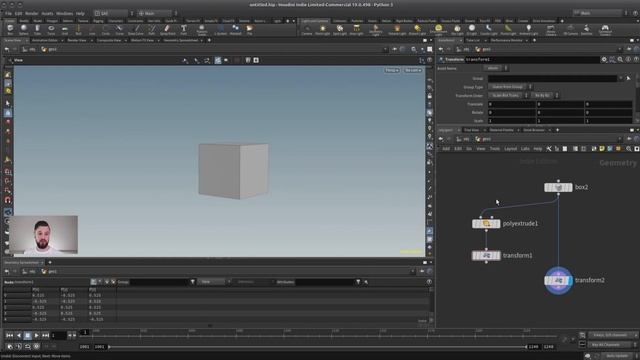Select the Draw Curve shelf tool
Viewport: 640px width, 360px height.
pyautogui.click(x=136, y=29)
